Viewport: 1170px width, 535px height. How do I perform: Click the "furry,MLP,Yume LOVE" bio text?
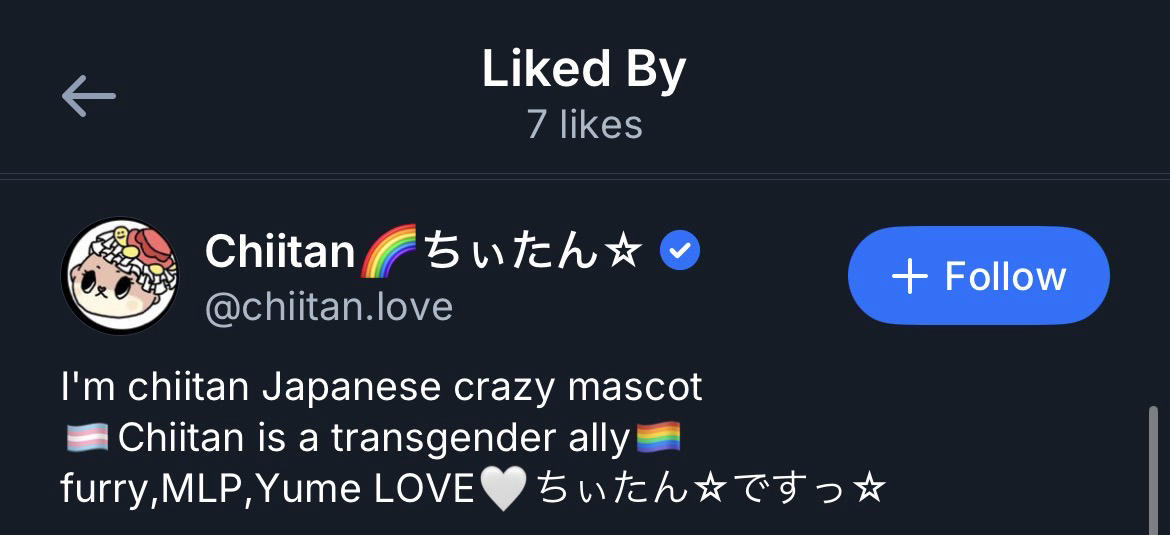point(266,490)
